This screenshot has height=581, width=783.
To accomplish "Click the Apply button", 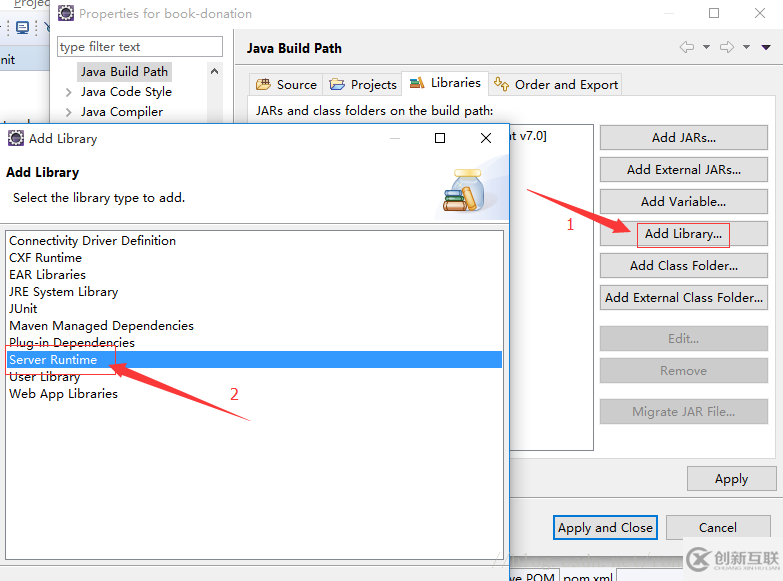I will pos(732,479).
